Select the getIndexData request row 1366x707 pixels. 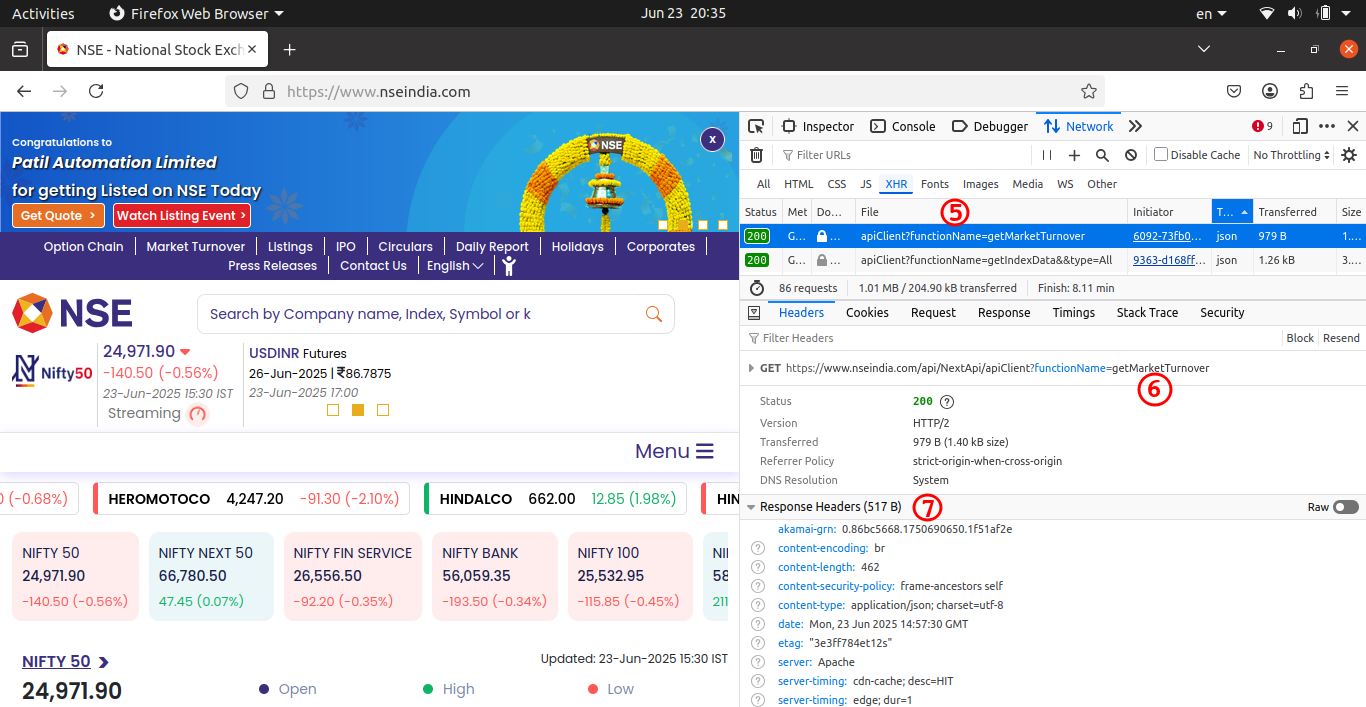click(1053, 260)
